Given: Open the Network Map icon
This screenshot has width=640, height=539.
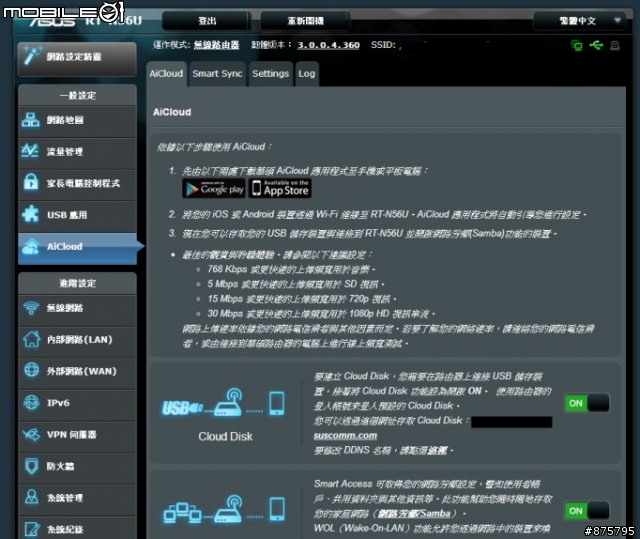Looking at the screenshot, I should click(x=31, y=120).
